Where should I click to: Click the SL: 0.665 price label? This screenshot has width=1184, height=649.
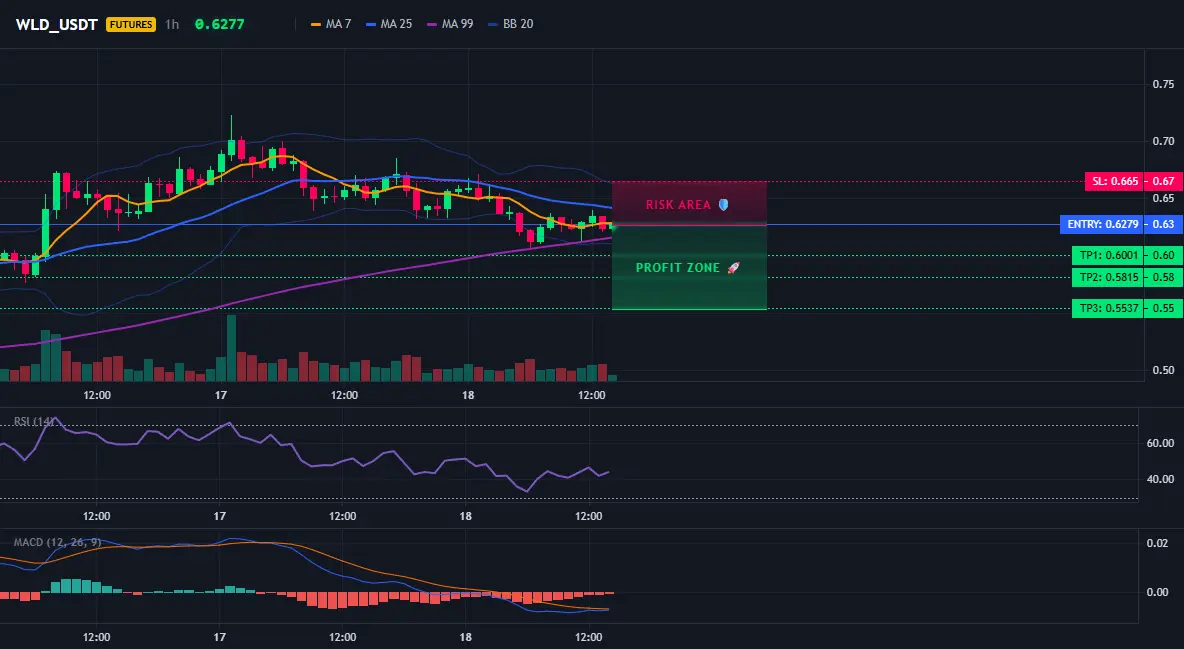(x=1114, y=181)
